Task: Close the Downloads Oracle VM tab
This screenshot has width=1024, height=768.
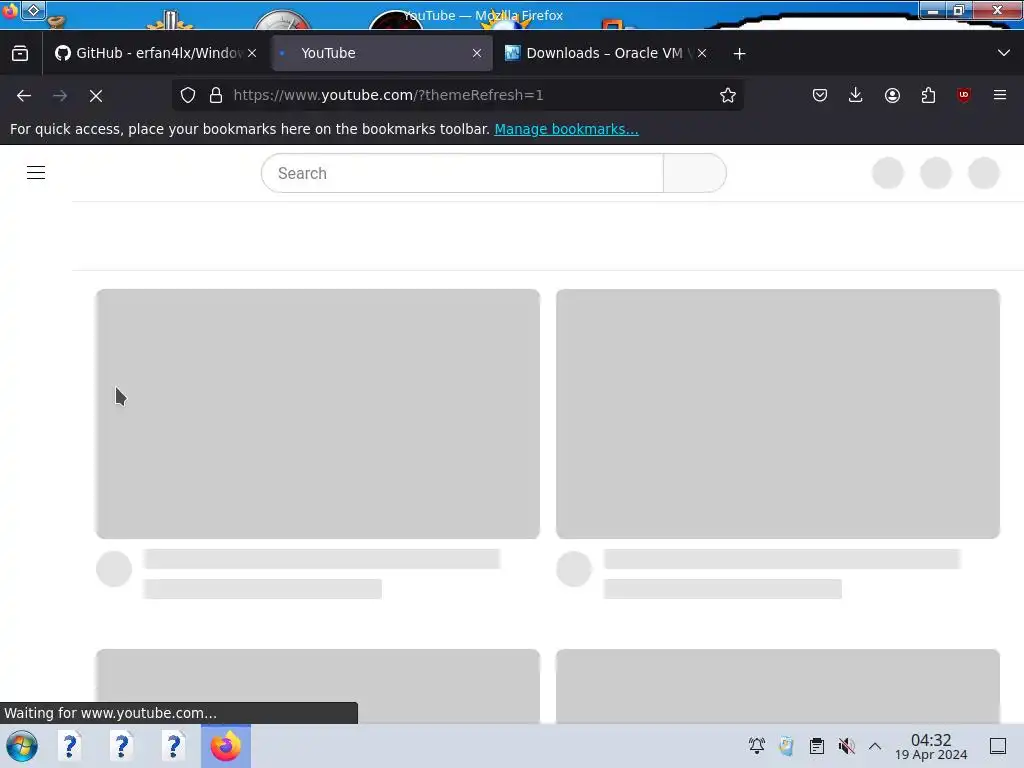Action: click(702, 54)
